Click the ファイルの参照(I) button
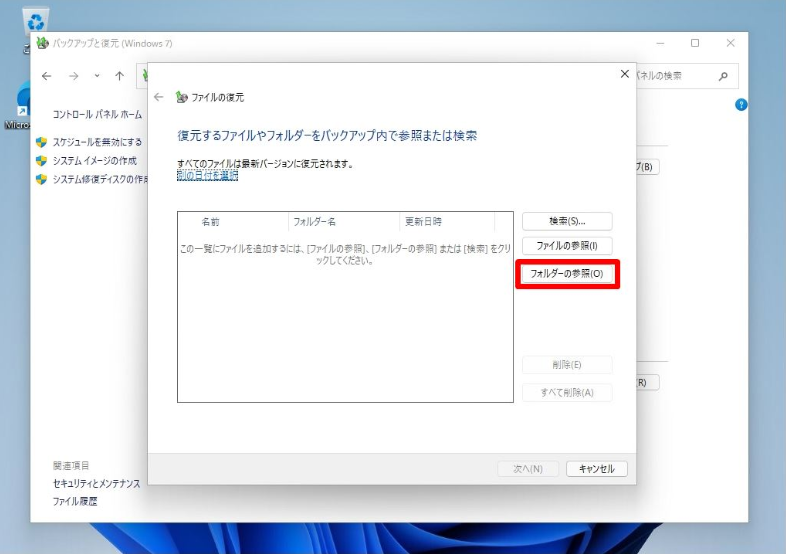The width and height of the screenshot is (786, 554). 567,246
